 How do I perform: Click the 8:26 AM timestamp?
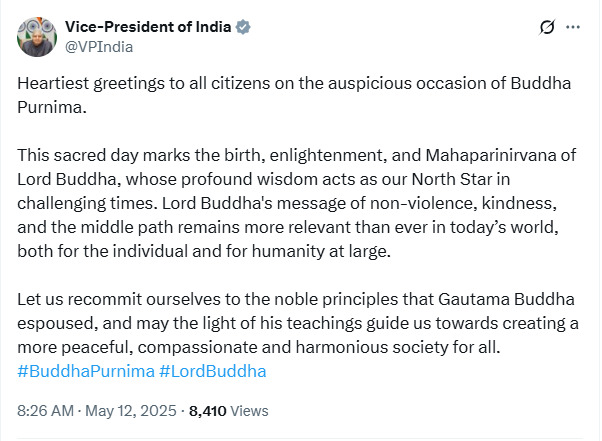tap(45, 411)
